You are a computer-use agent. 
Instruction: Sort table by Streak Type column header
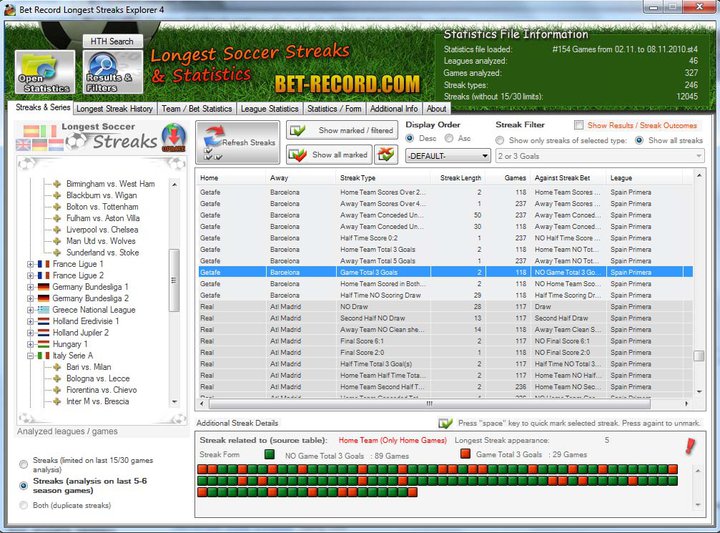pyautogui.click(x=383, y=178)
